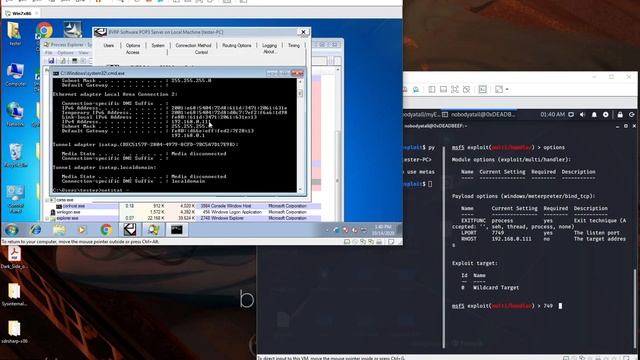Select conhost.exe row in Process Explorer
The image size is (640, 360).
tap(183, 206)
